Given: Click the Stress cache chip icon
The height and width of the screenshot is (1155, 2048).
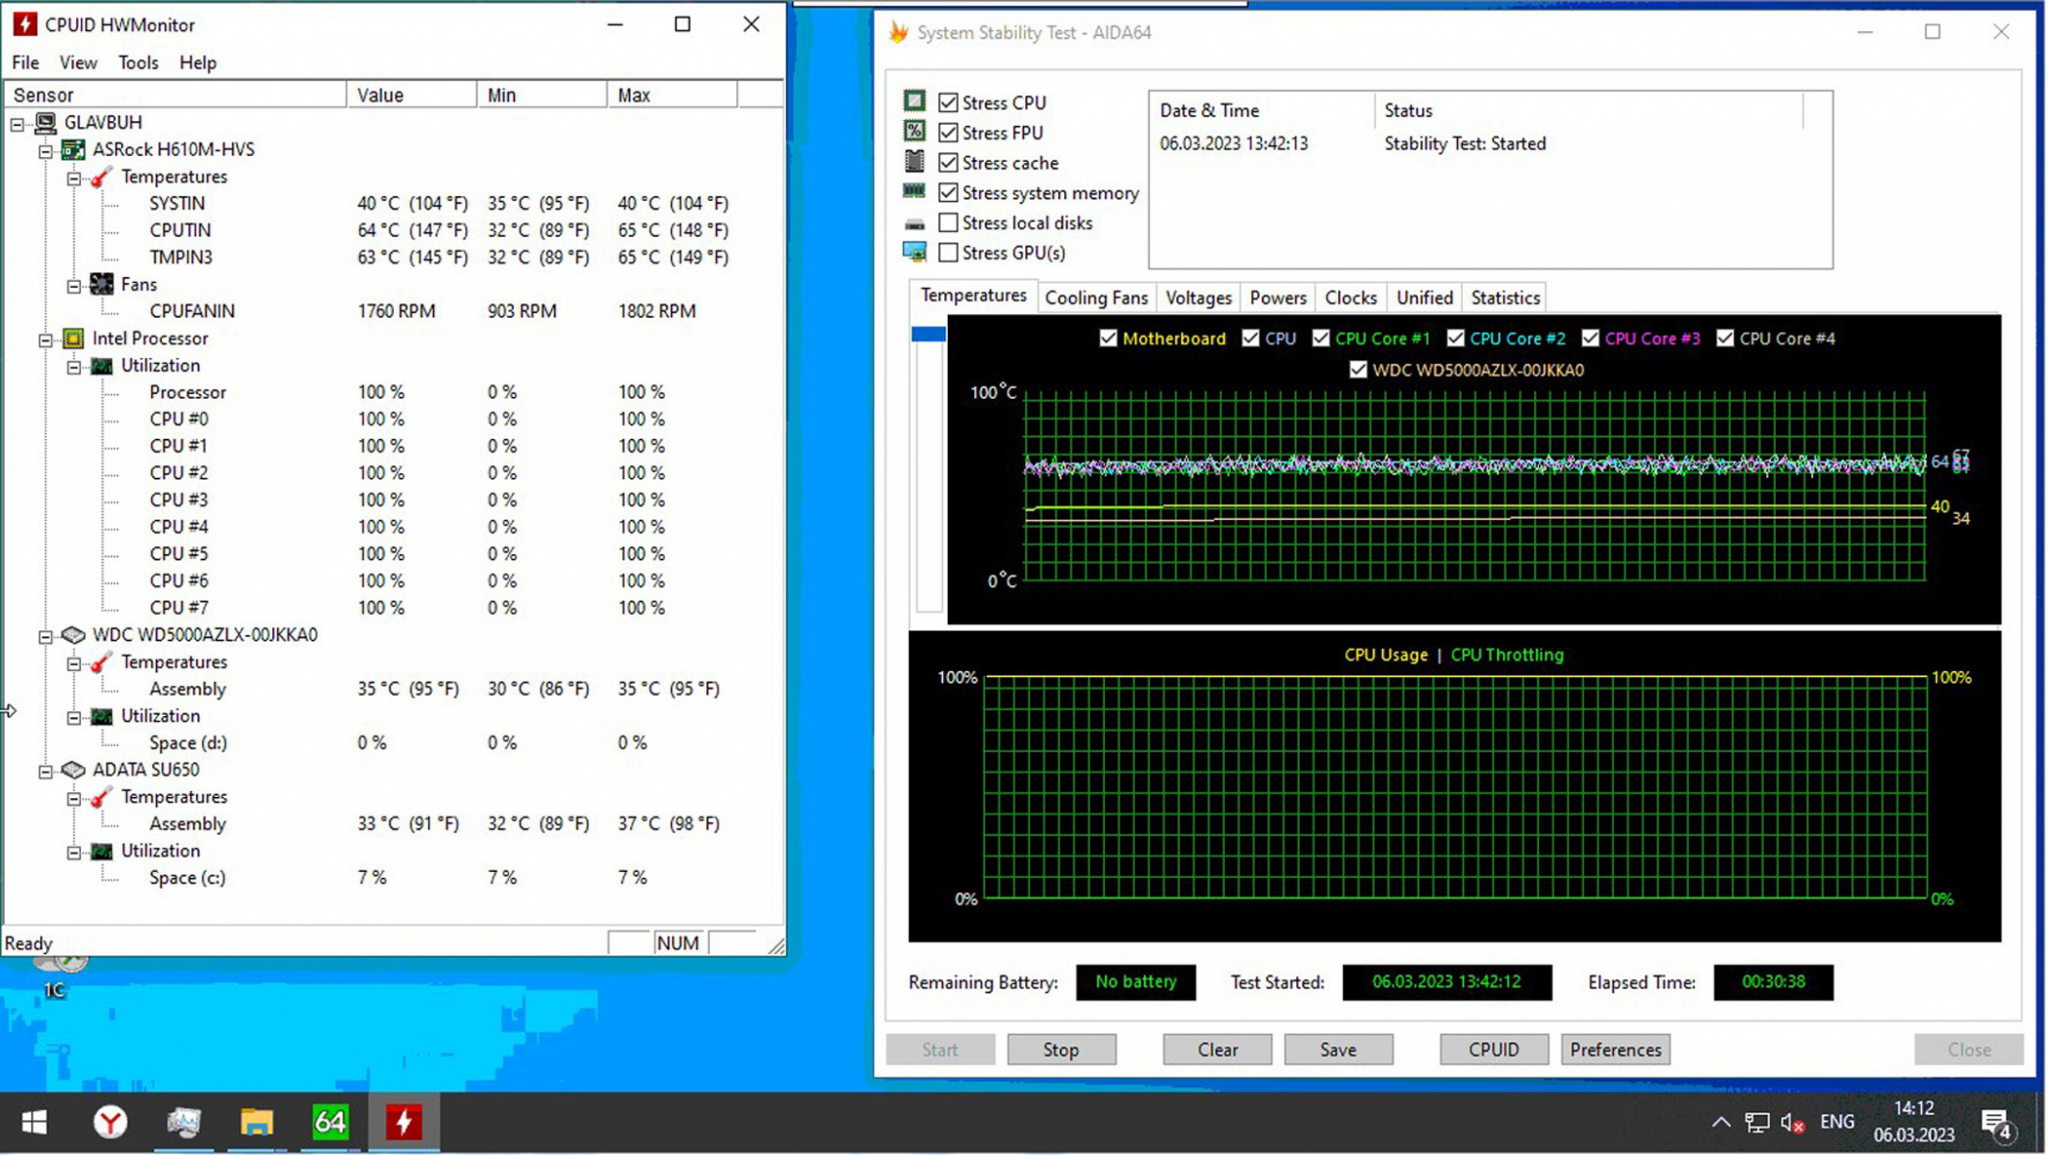Looking at the screenshot, I should click(914, 161).
